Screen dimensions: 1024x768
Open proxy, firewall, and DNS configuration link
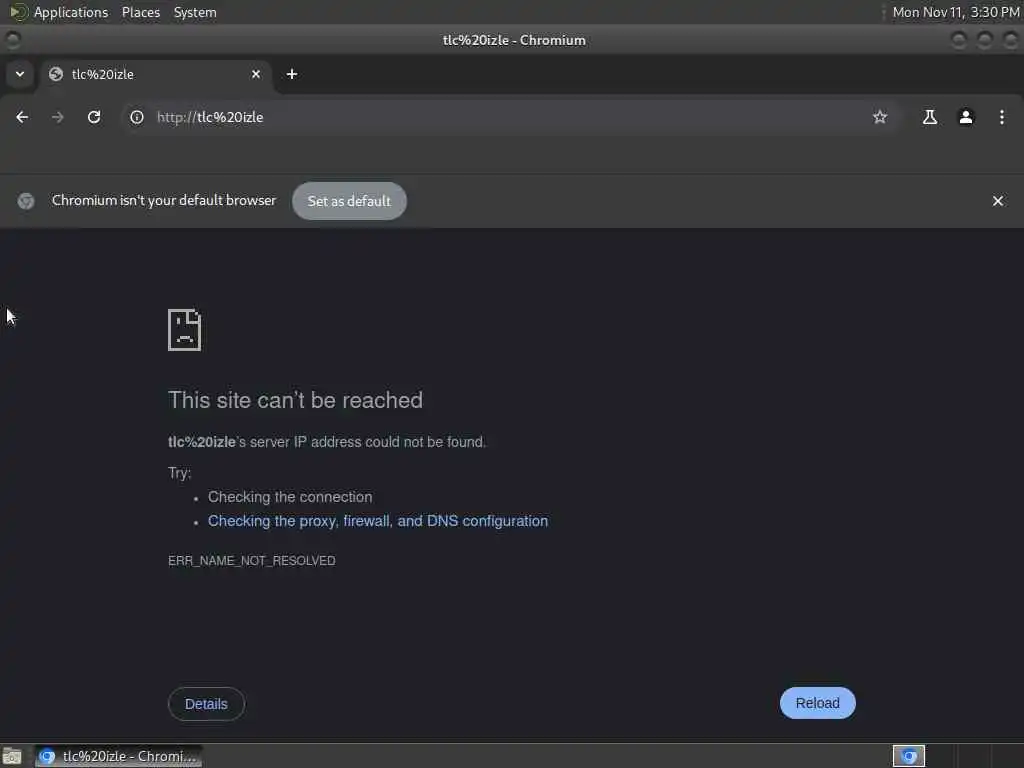(378, 521)
